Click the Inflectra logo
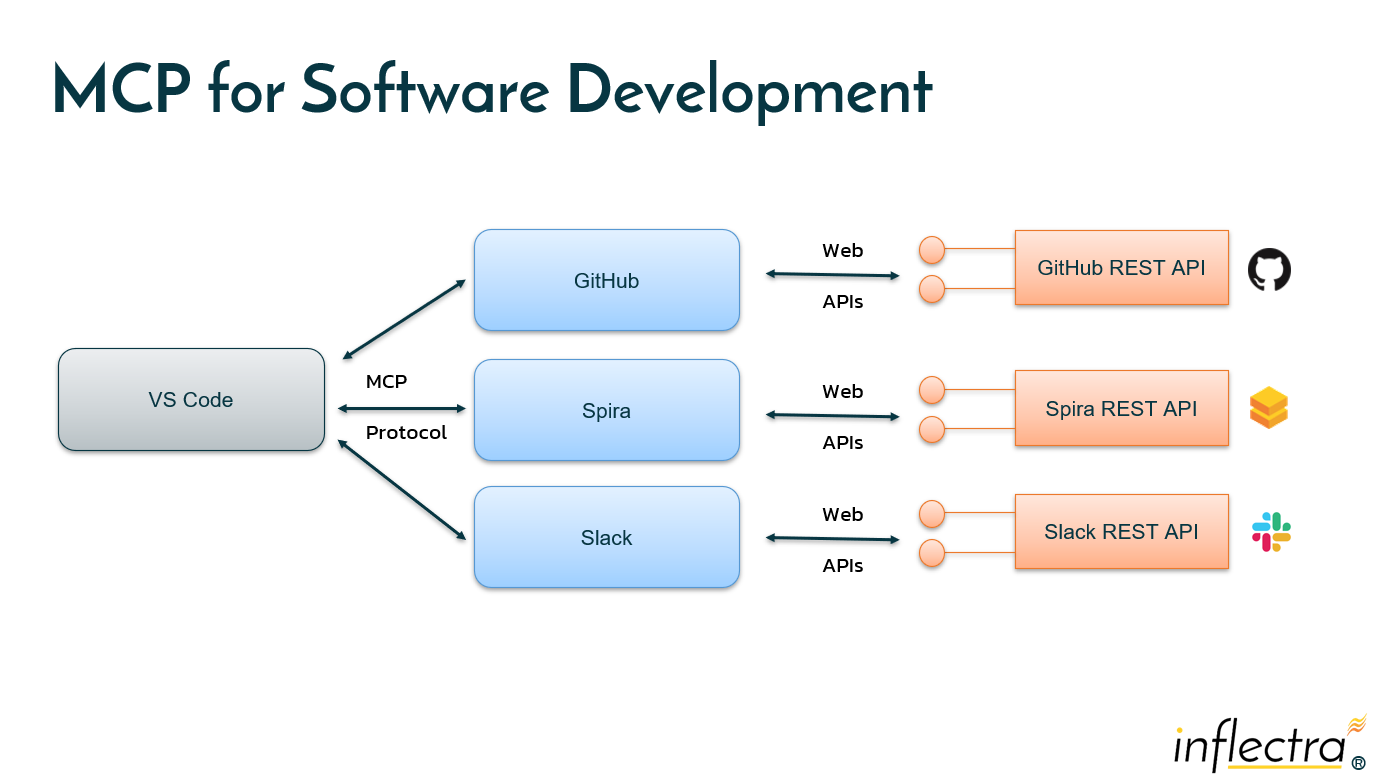 pyautogui.click(x=1270, y=743)
